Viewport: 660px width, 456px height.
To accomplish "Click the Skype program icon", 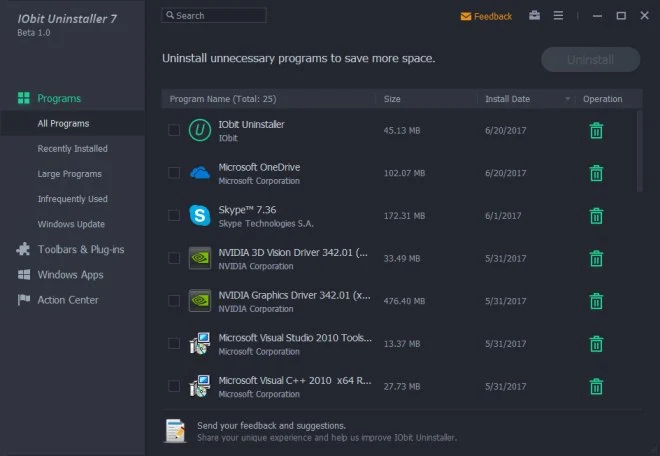I will (x=200, y=216).
